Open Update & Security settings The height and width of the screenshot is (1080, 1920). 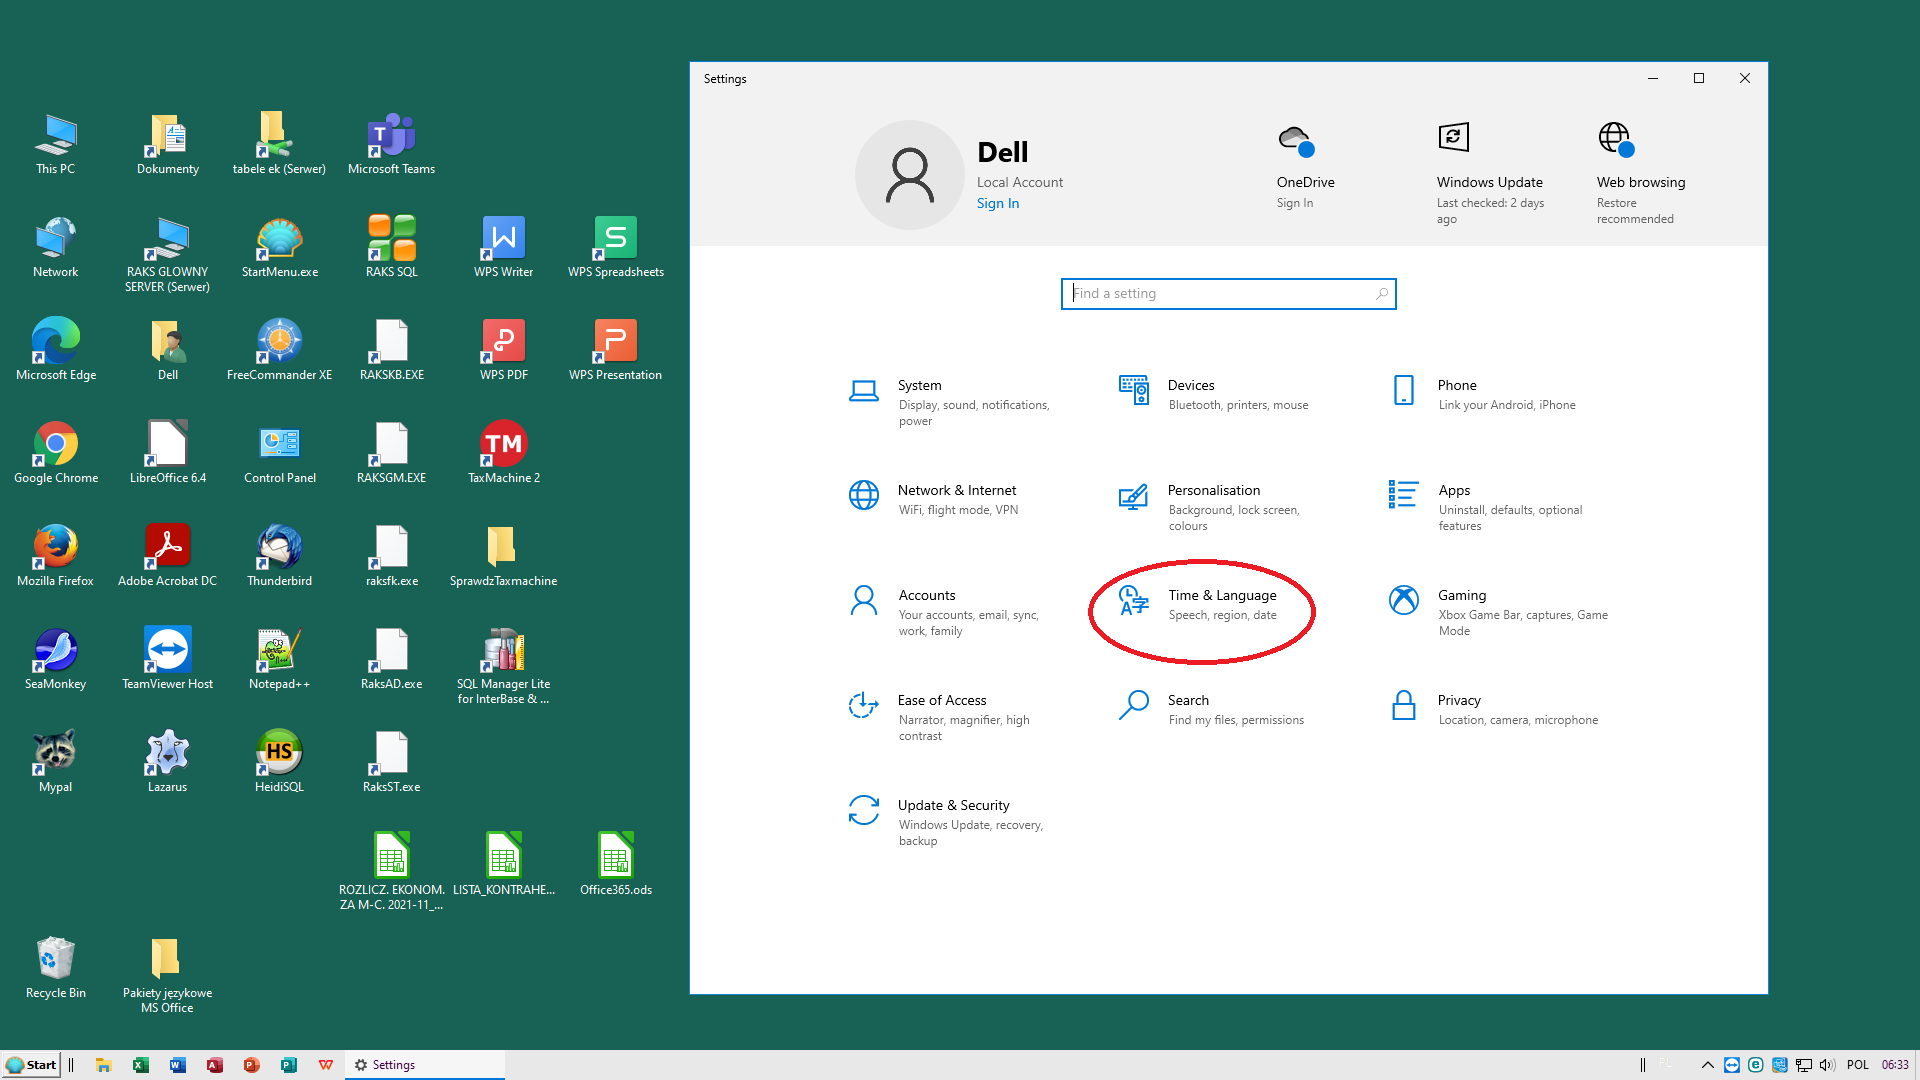click(x=952, y=813)
